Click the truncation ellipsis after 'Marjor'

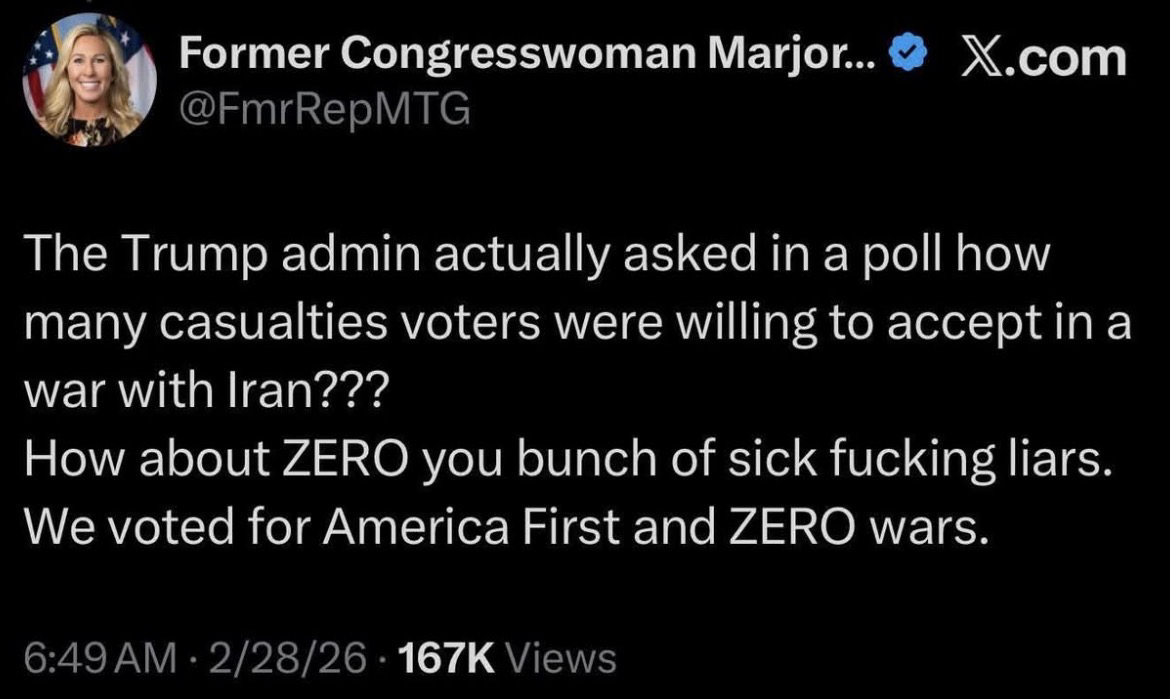tap(861, 62)
